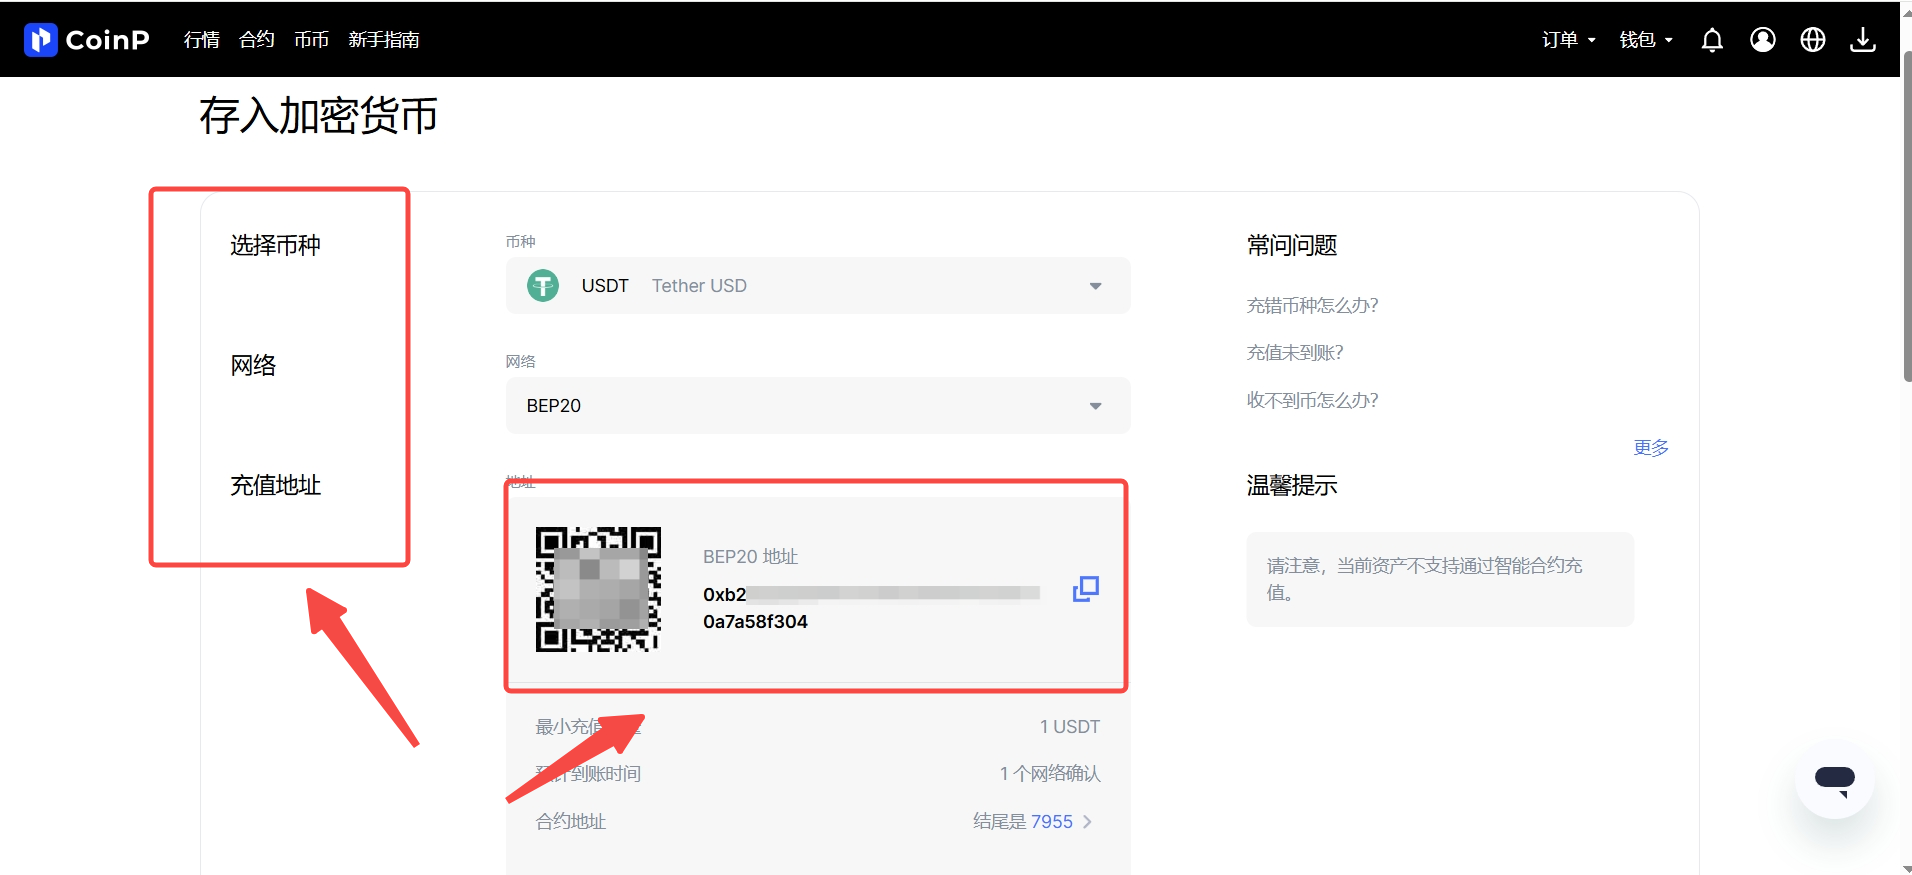This screenshot has width=1912, height=875.
Task: Select the 网络 step label
Action: [253, 366]
